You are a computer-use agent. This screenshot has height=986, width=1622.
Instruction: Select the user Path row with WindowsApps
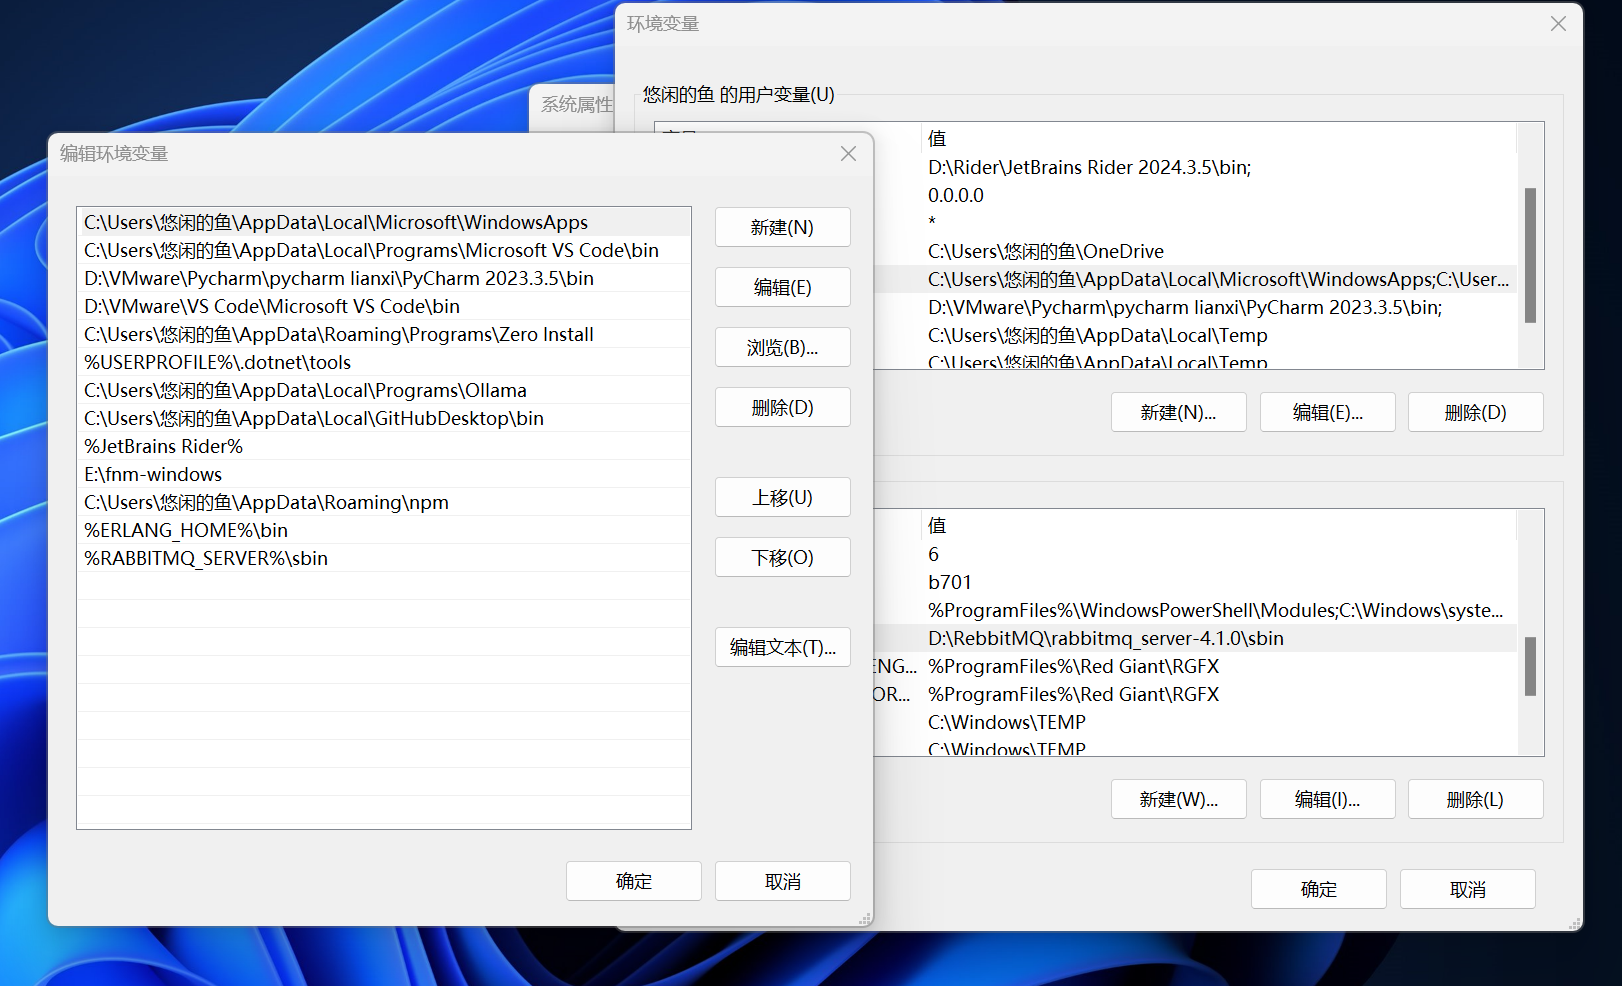(x=1195, y=279)
